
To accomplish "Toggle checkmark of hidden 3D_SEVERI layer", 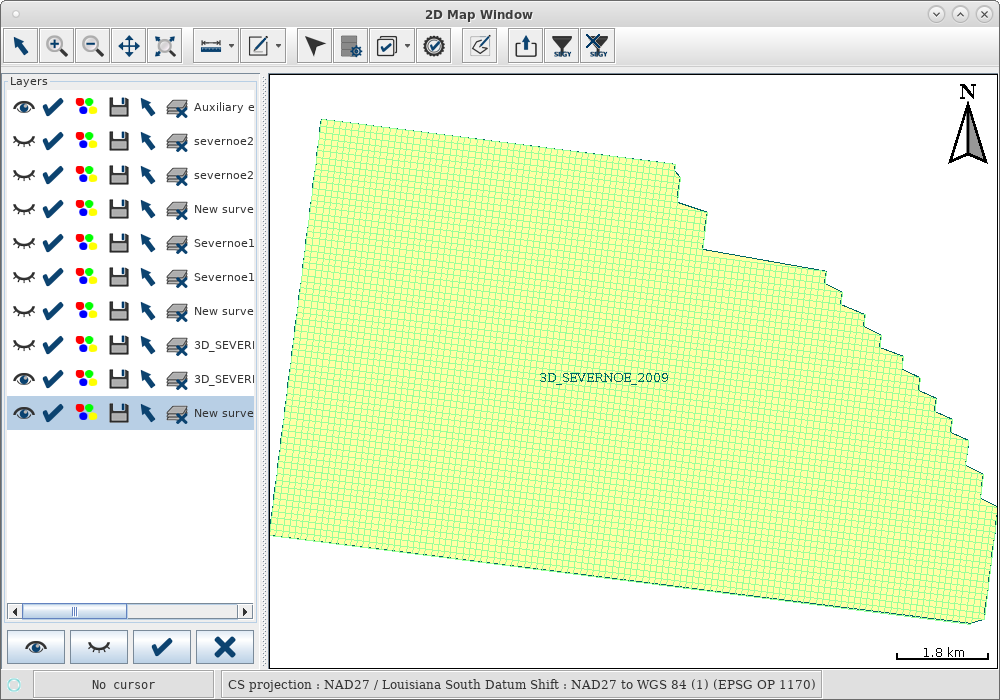I will point(53,345).
